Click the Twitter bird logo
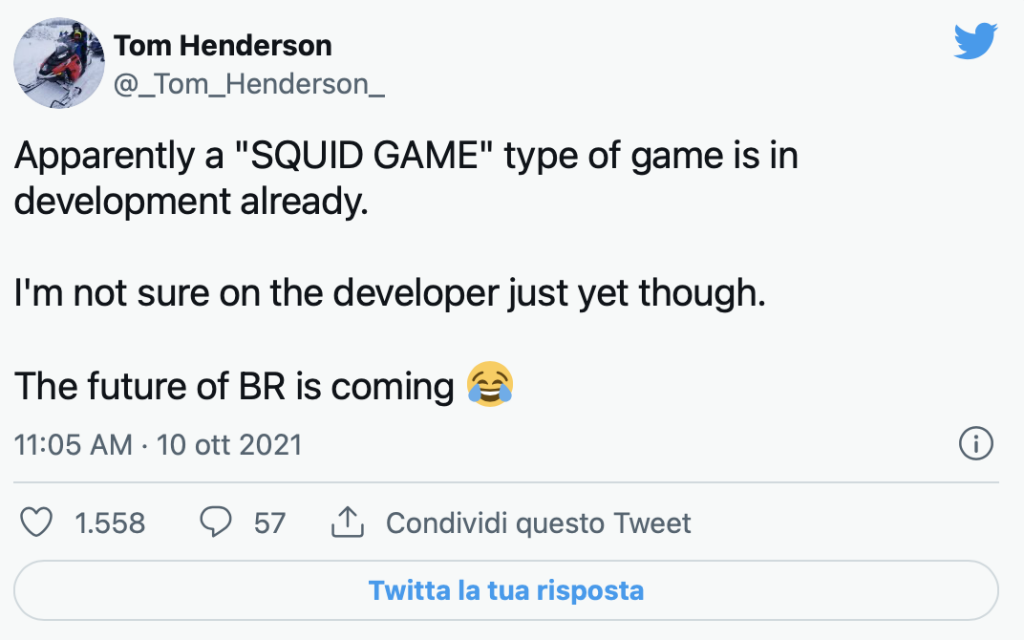1024x640 pixels. pos(975,42)
